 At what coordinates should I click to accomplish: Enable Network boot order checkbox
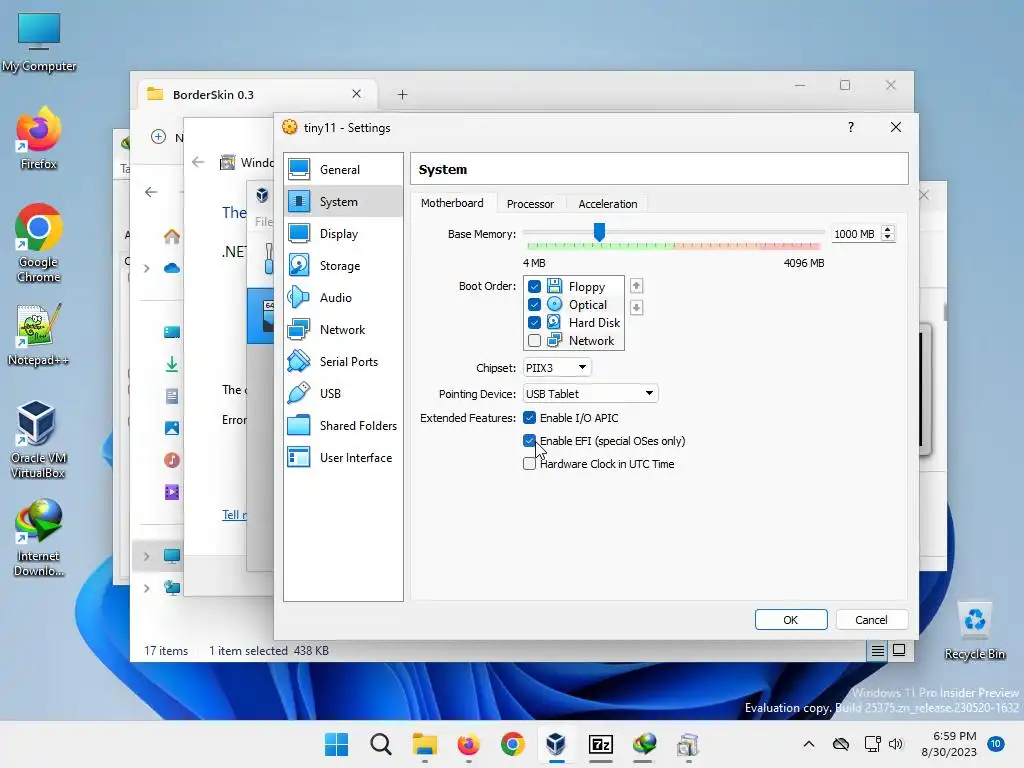tap(534, 341)
